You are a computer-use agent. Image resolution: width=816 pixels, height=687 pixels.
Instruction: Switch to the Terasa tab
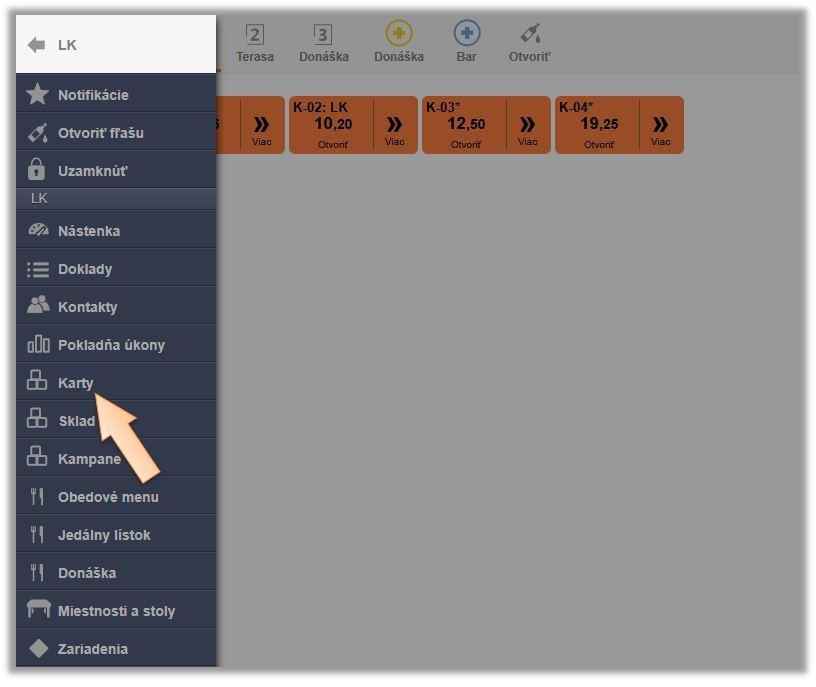(255, 44)
